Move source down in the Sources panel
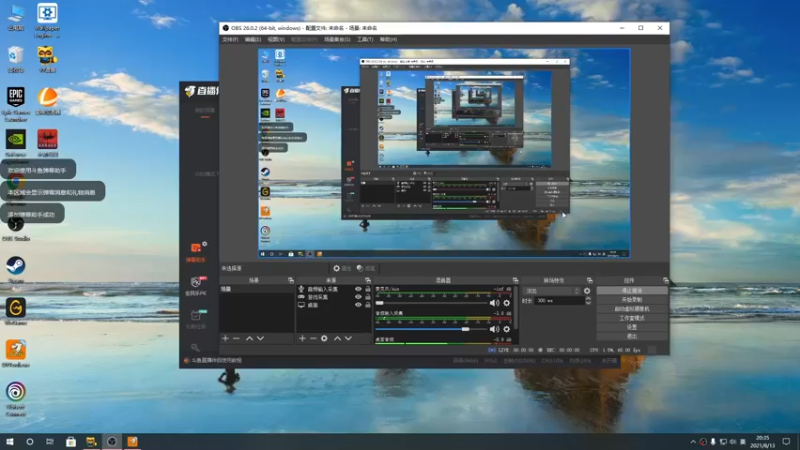800x450 pixels. pos(348,338)
